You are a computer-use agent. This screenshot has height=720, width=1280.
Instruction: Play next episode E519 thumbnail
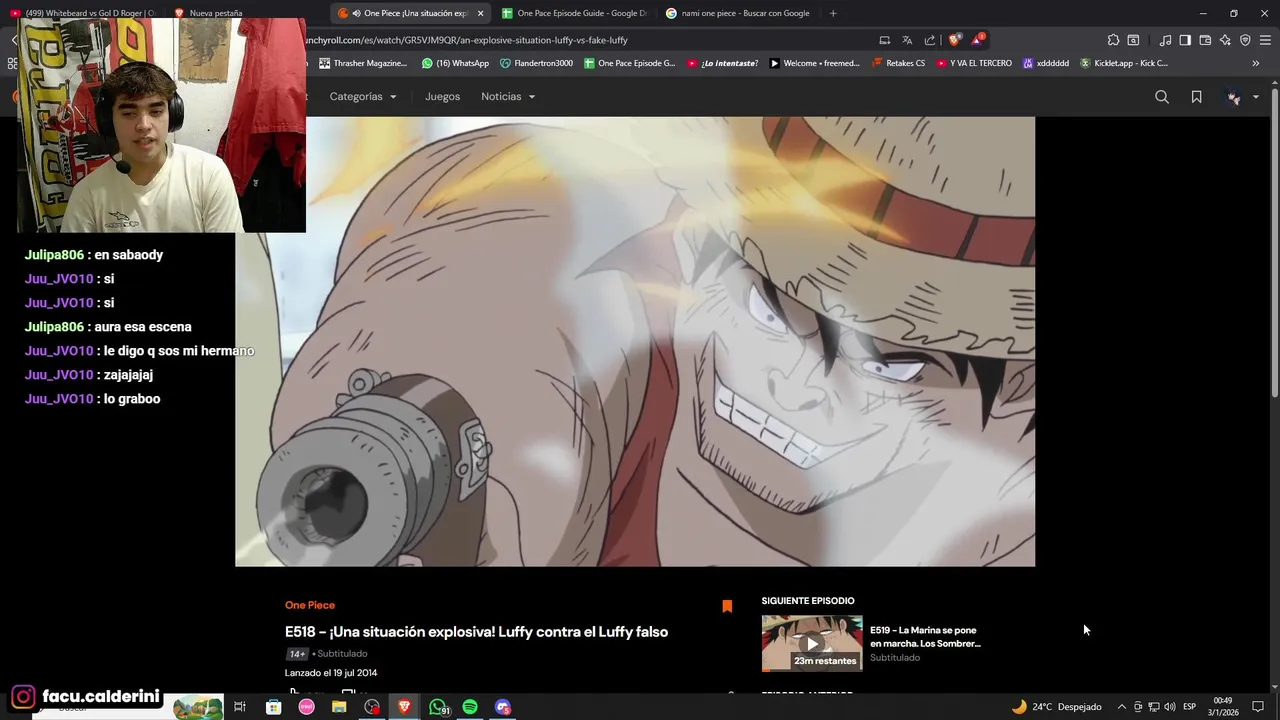coord(812,643)
